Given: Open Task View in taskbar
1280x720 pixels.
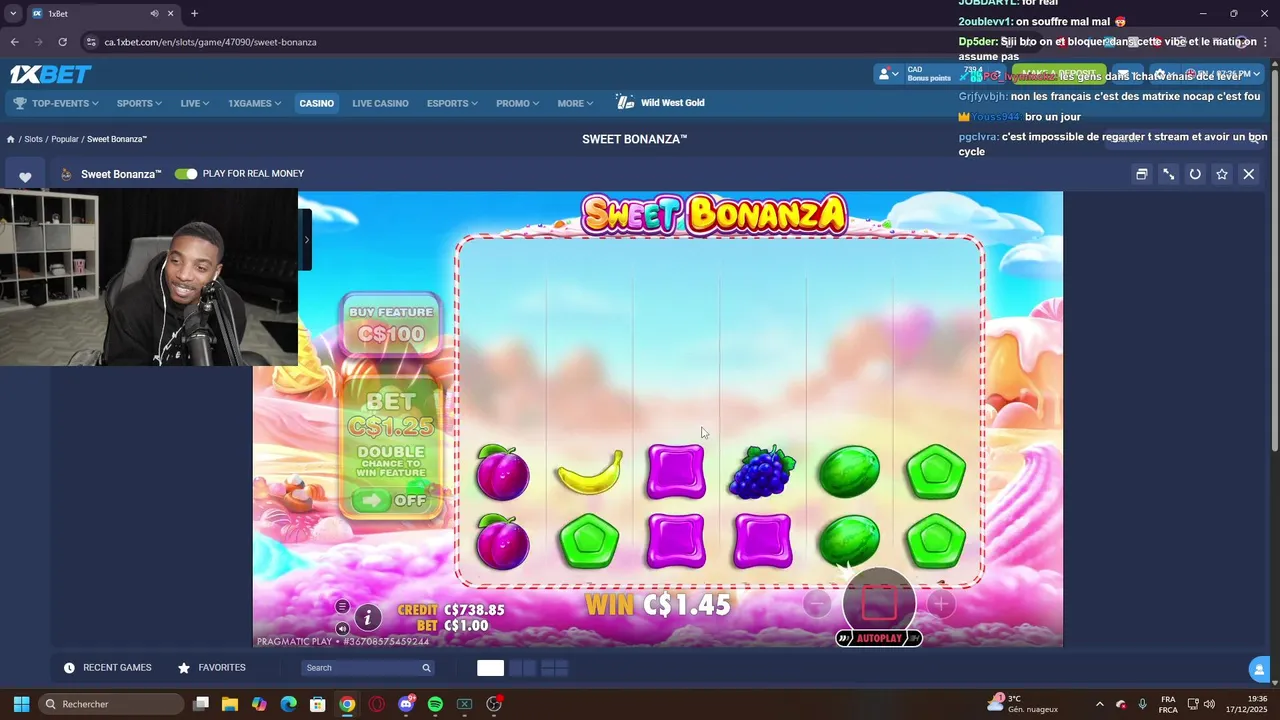Looking at the screenshot, I should (x=201, y=704).
